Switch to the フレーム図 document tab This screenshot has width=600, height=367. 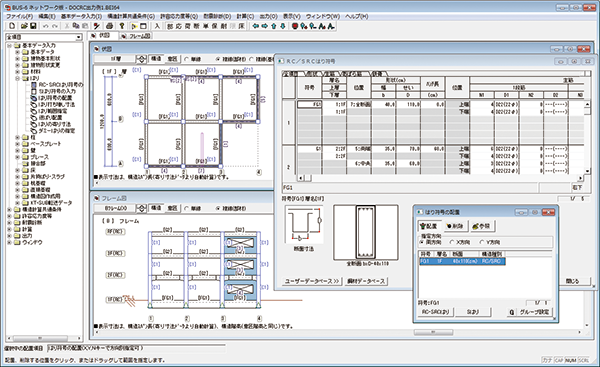(x=136, y=36)
